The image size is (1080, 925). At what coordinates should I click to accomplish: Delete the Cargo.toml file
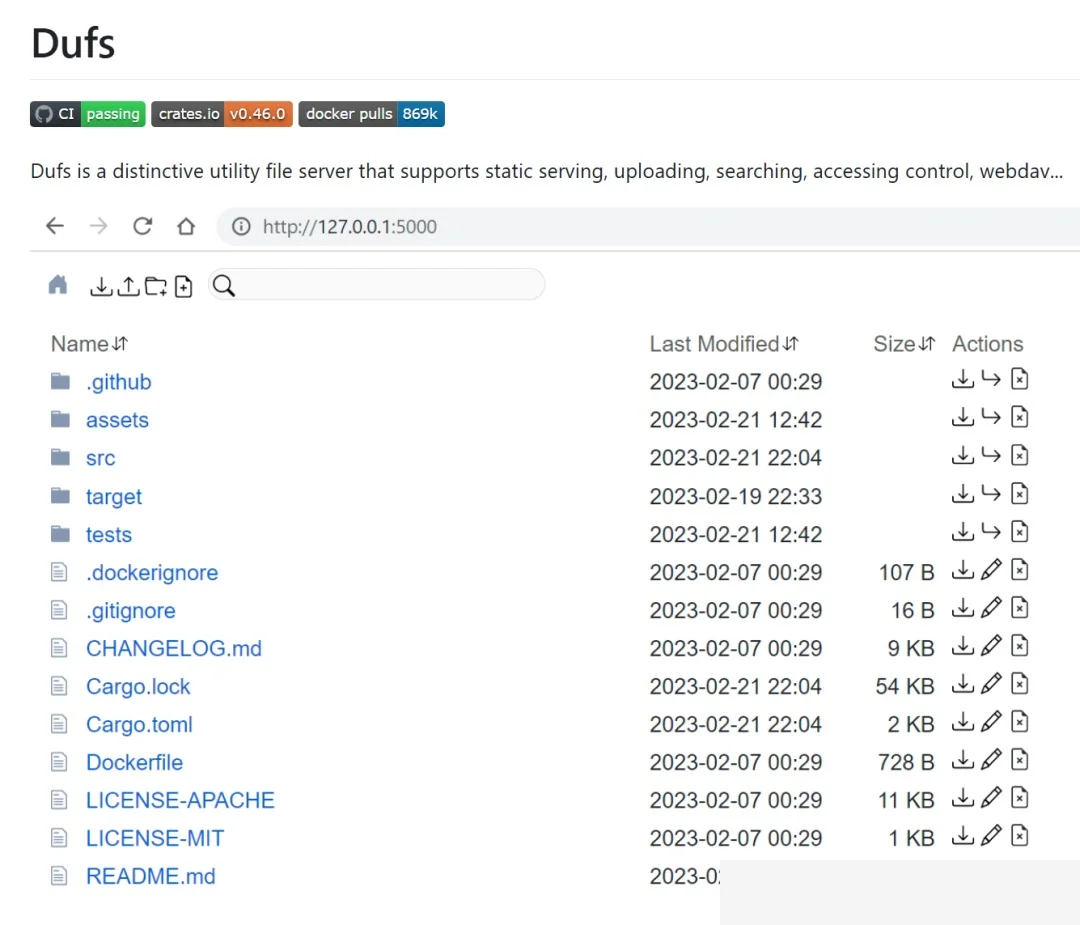pyautogui.click(x=1019, y=722)
